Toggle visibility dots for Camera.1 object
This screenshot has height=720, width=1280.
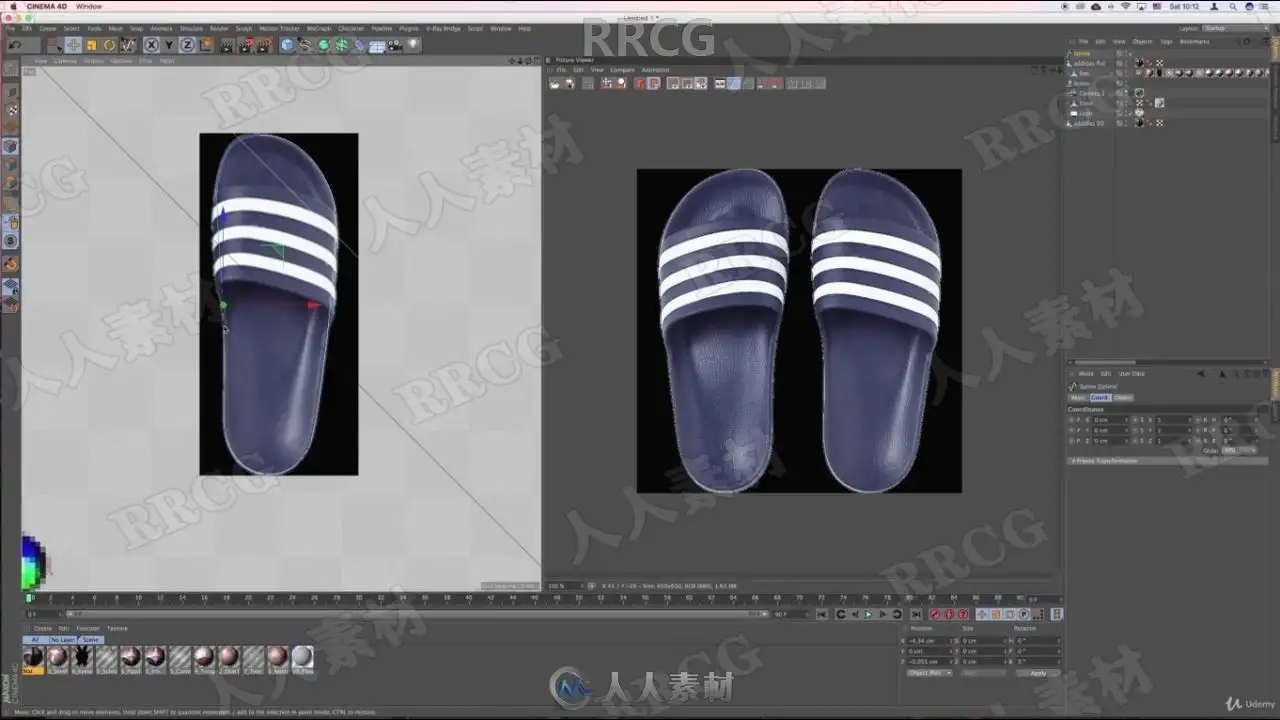[1126, 93]
